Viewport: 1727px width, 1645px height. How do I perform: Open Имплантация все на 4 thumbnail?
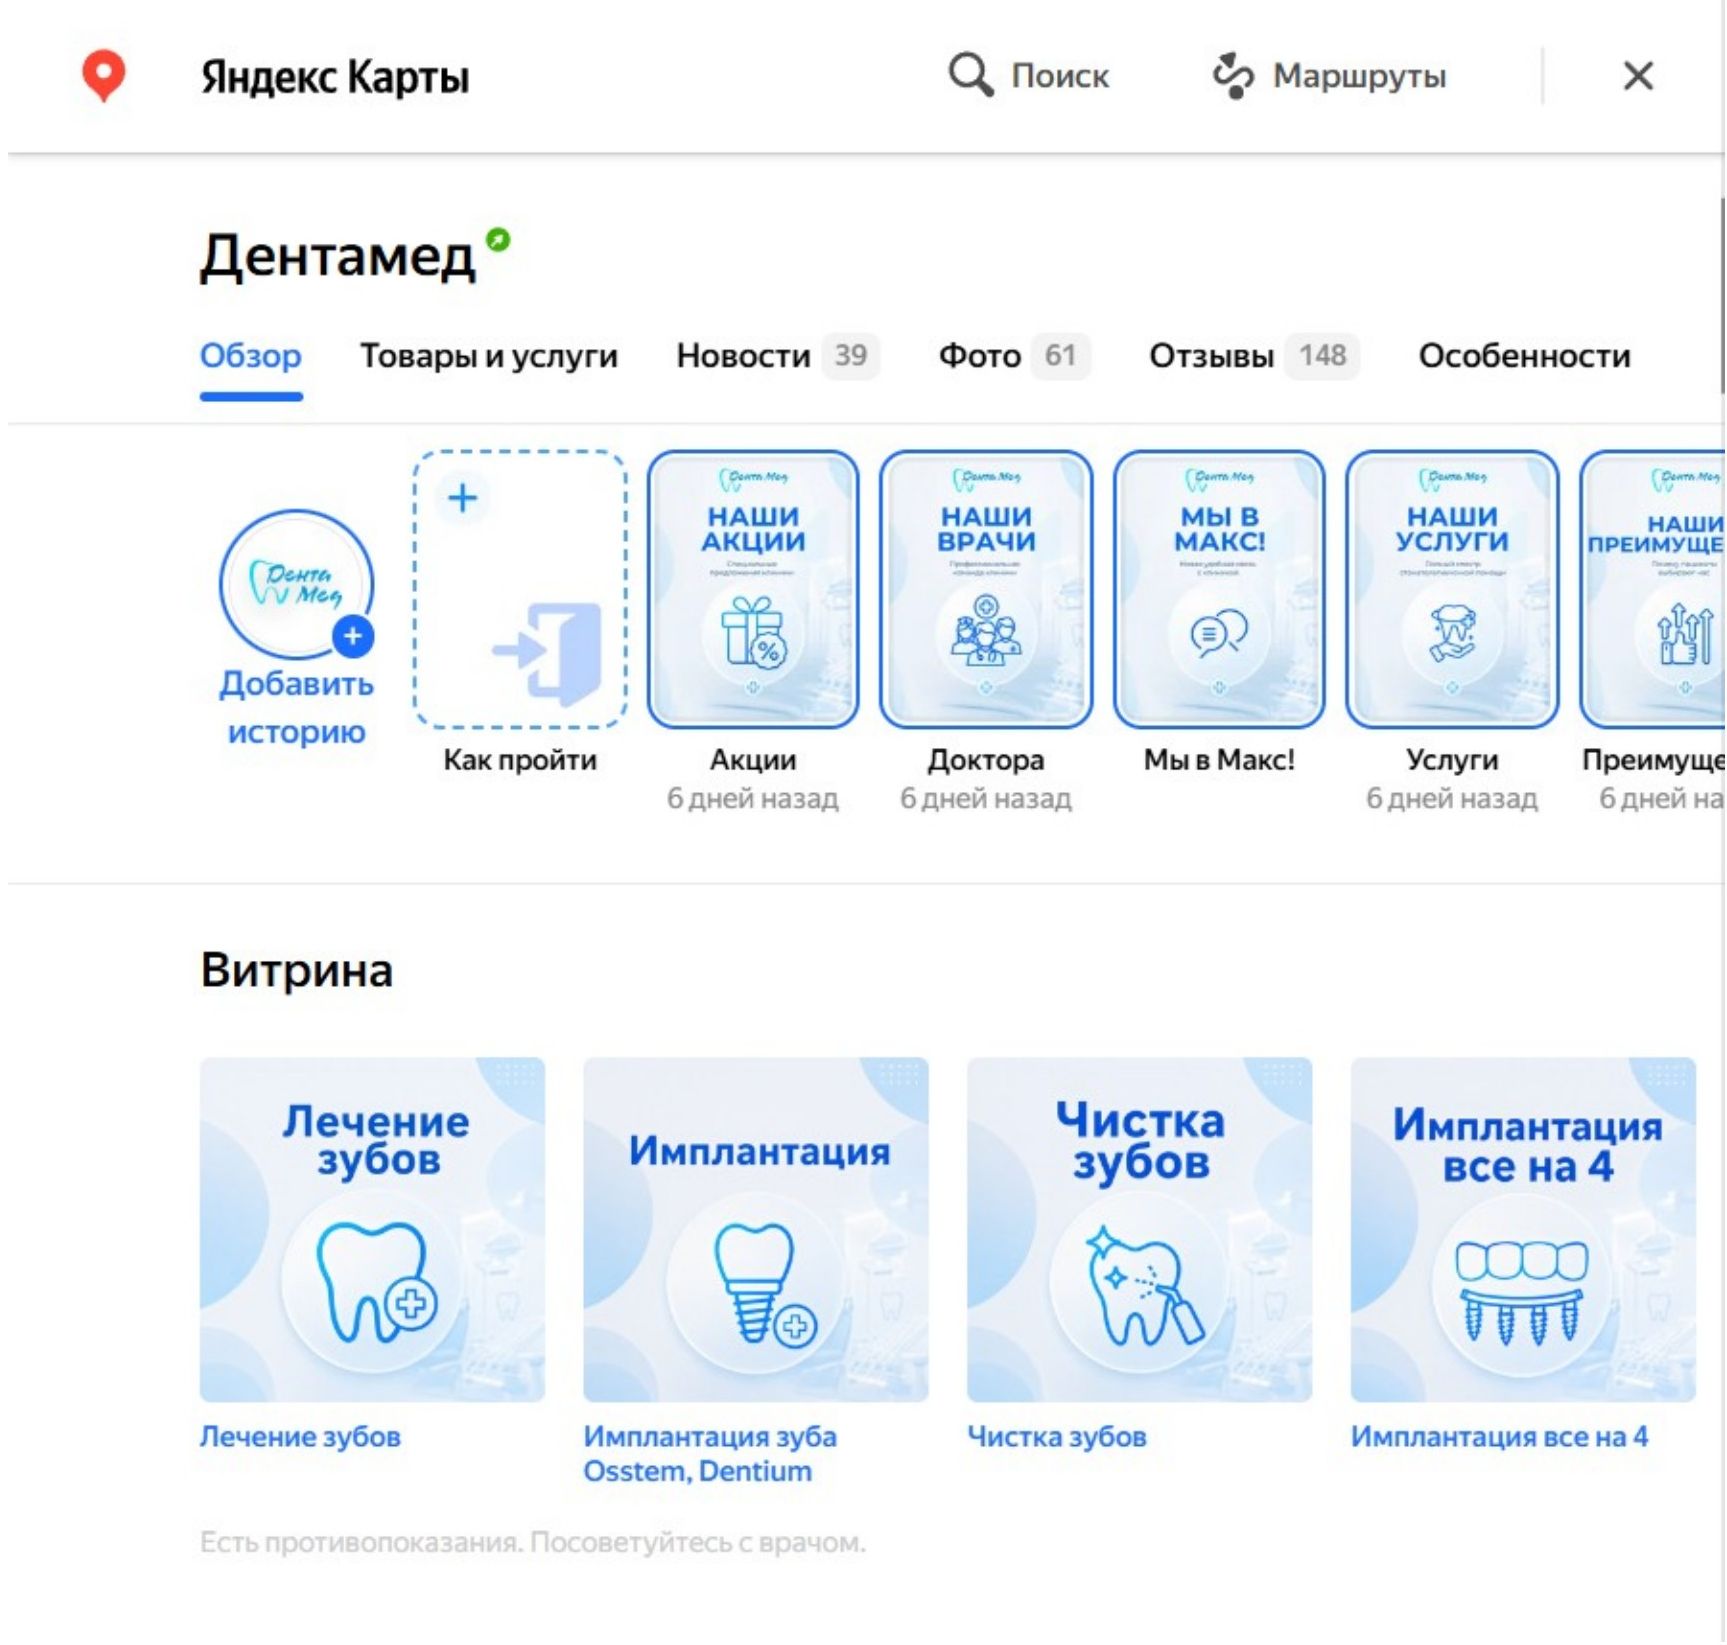1523,1229
